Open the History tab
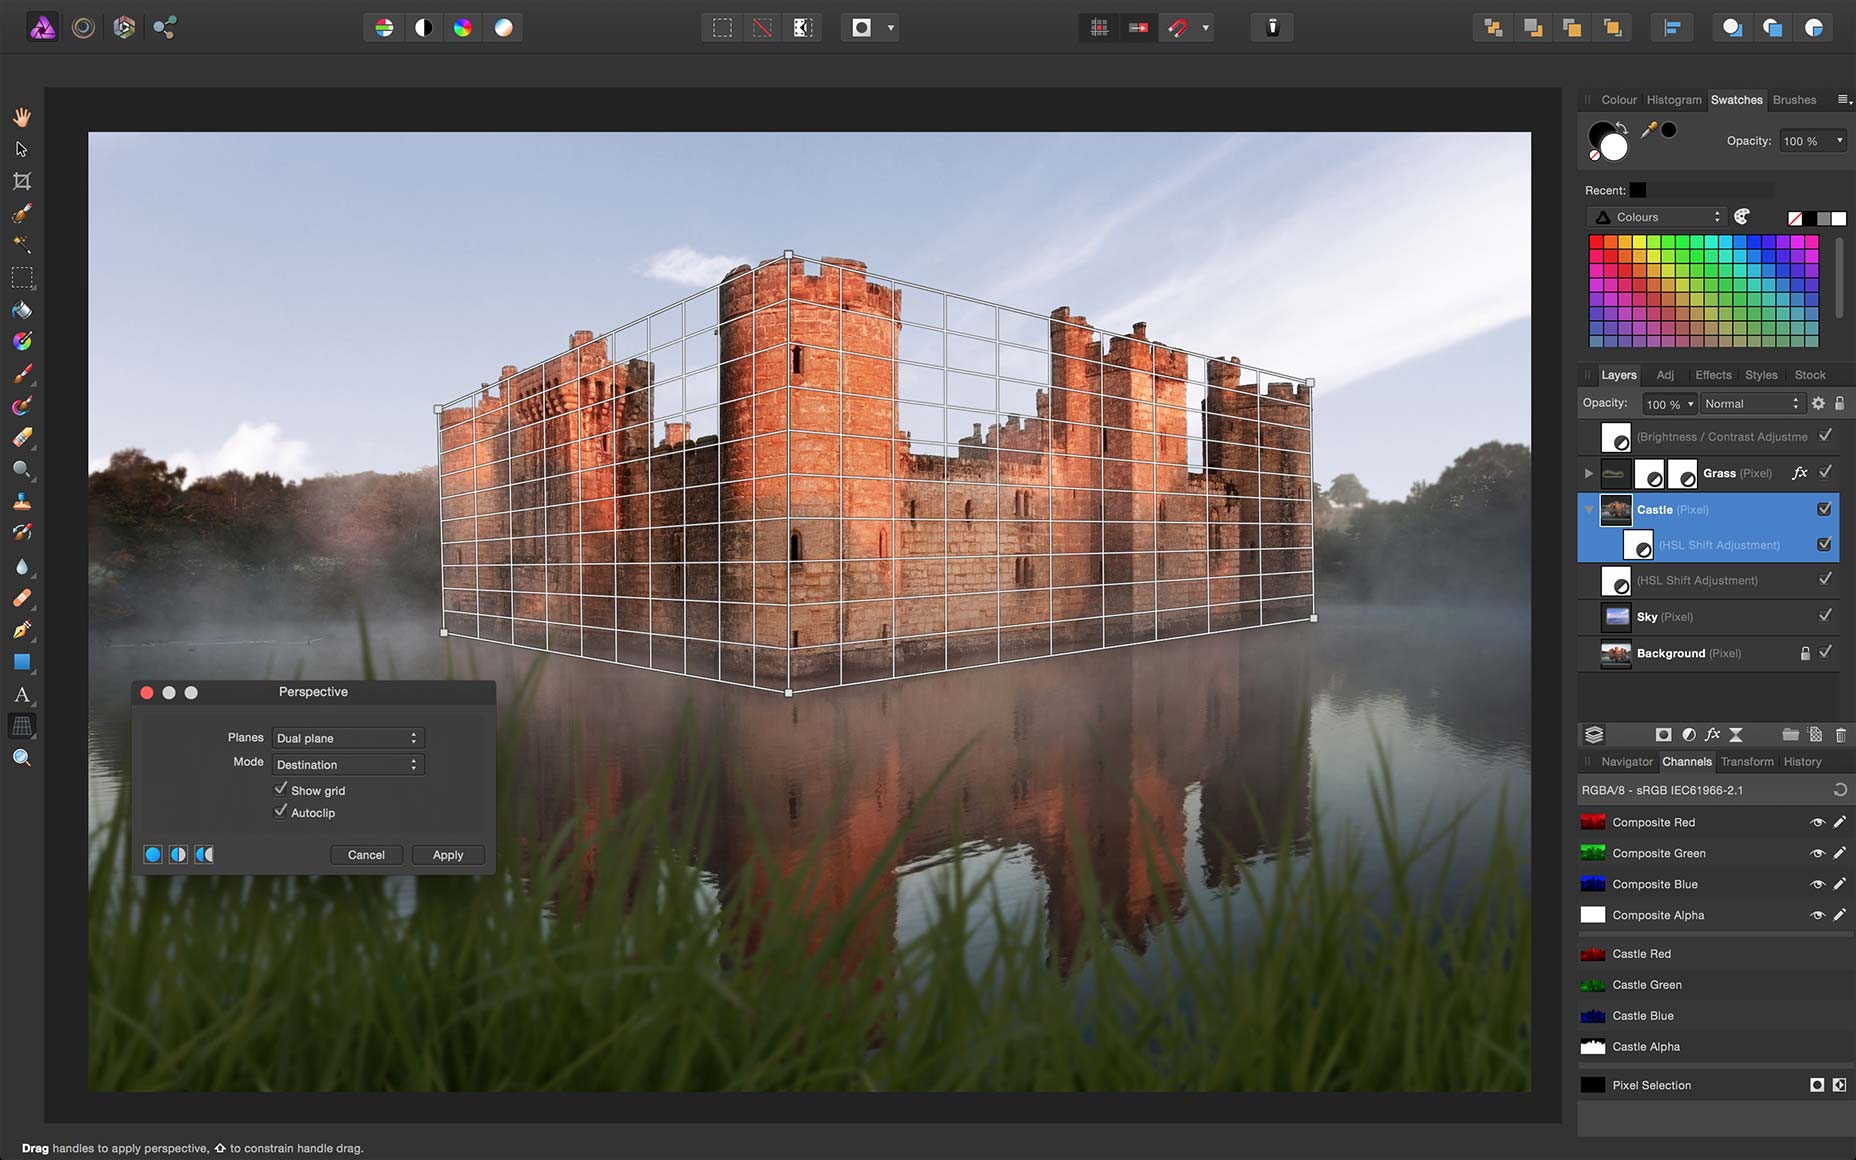Image resolution: width=1856 pixels, height=1160 pixels. tap(1802, 761)
